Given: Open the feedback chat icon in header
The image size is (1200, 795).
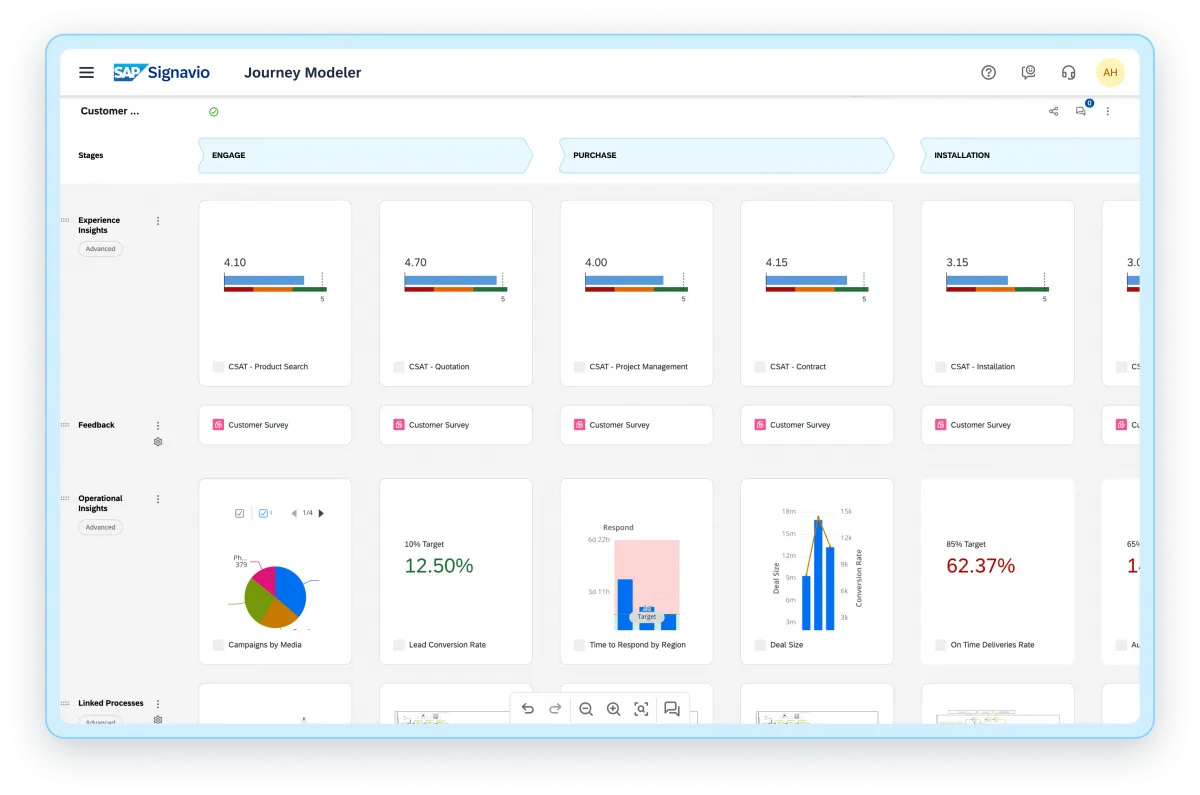Looking at the screenshot, I should click(x=1028, y=72).
